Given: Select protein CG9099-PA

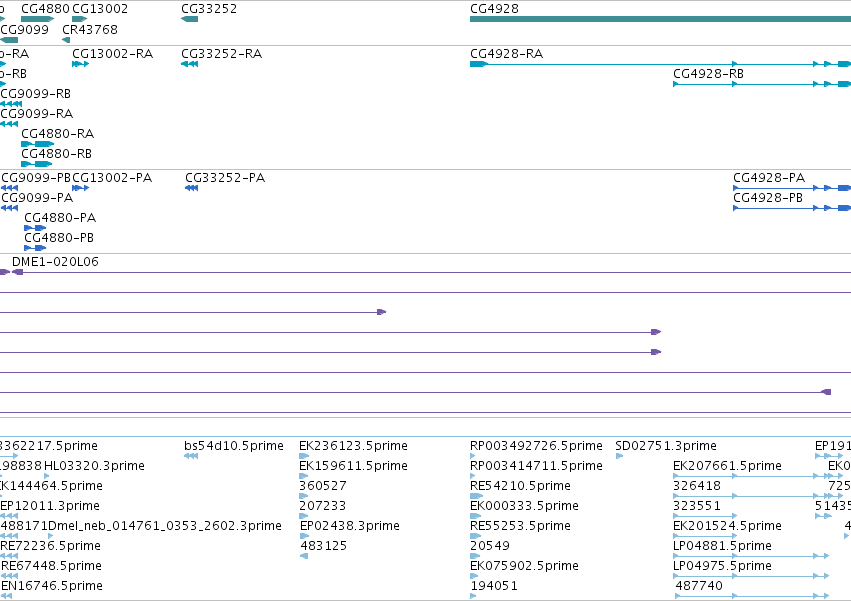Looking at the screenshot, I should 37,198.
